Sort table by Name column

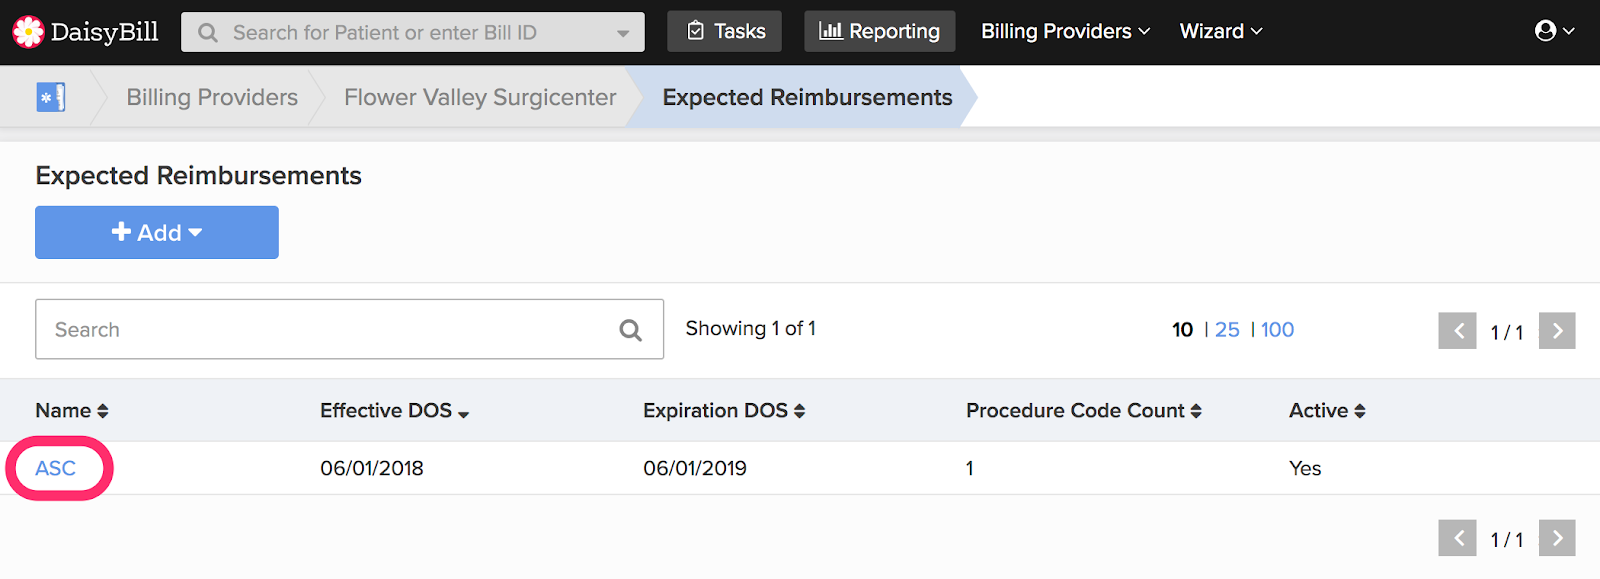click(x=72, y=411)
